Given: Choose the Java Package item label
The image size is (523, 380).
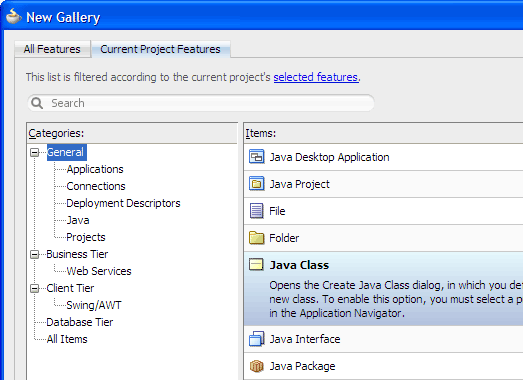Looking at the screenshot, I should (x=303, y=366).
